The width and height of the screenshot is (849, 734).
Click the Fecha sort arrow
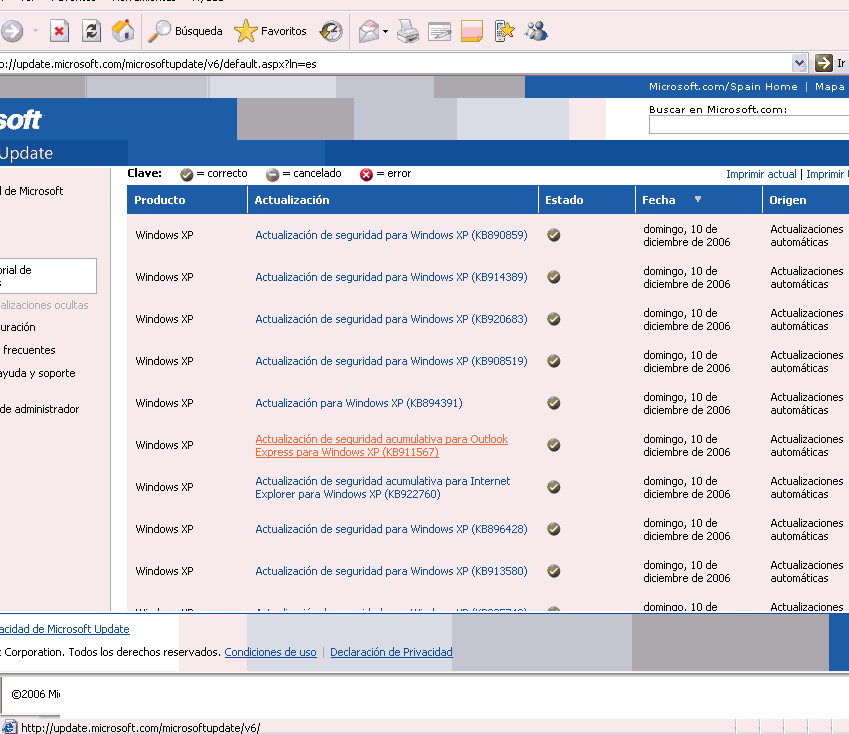(x=698, y=199)
